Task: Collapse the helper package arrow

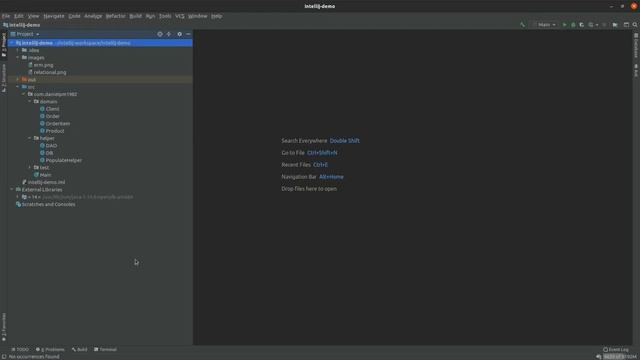Action: point(29,138)
